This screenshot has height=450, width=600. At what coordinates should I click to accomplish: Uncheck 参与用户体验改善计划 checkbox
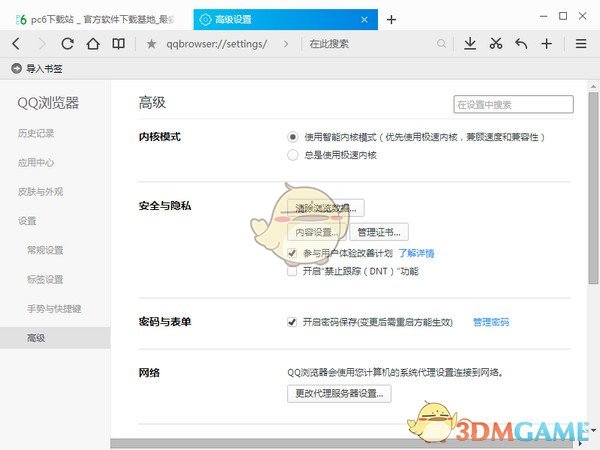[292, 253]
